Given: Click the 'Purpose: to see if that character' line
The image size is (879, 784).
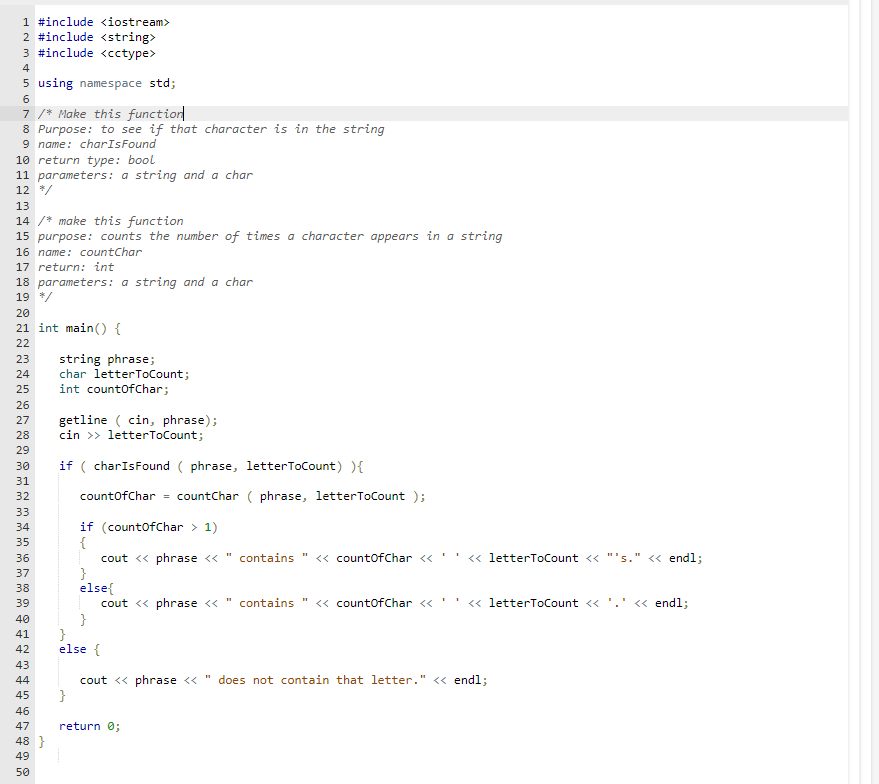Looking at the screenshot, I should click(x=211, y=129).
